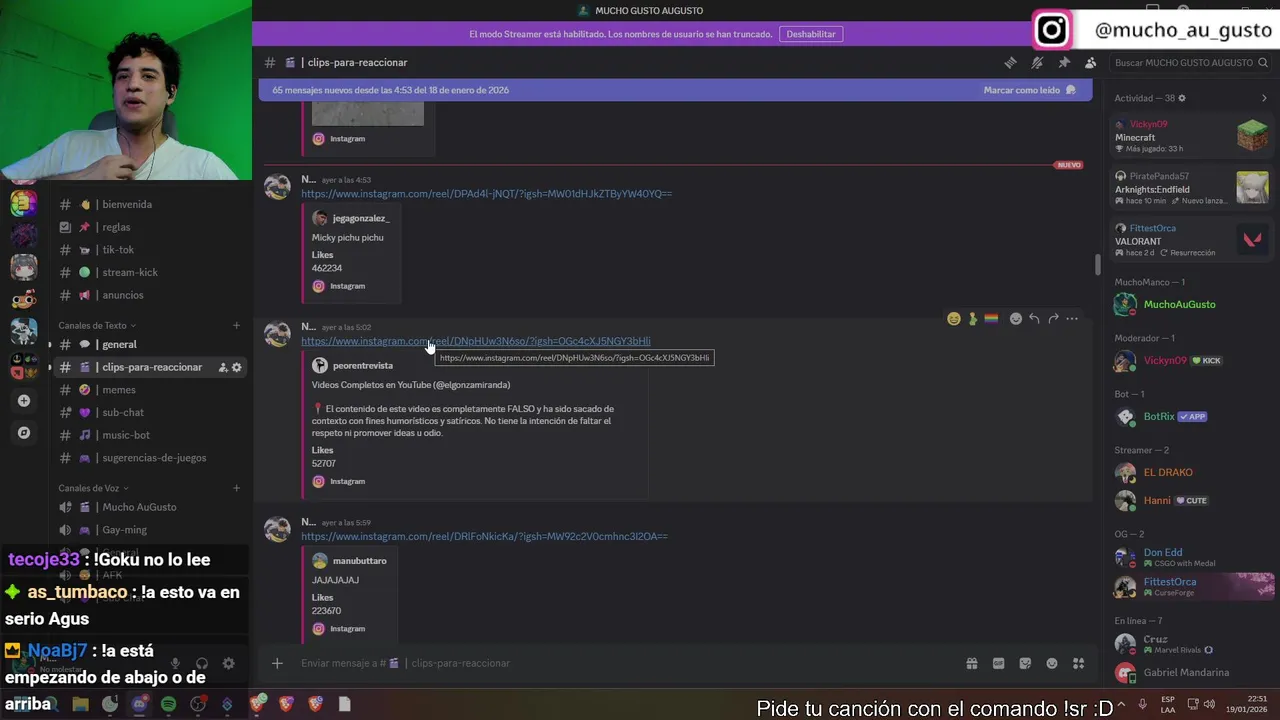This screenshot has height=720, width=1280.
Task: Toggle headphone deafen in user panel
Action: (x=202, y=663)
